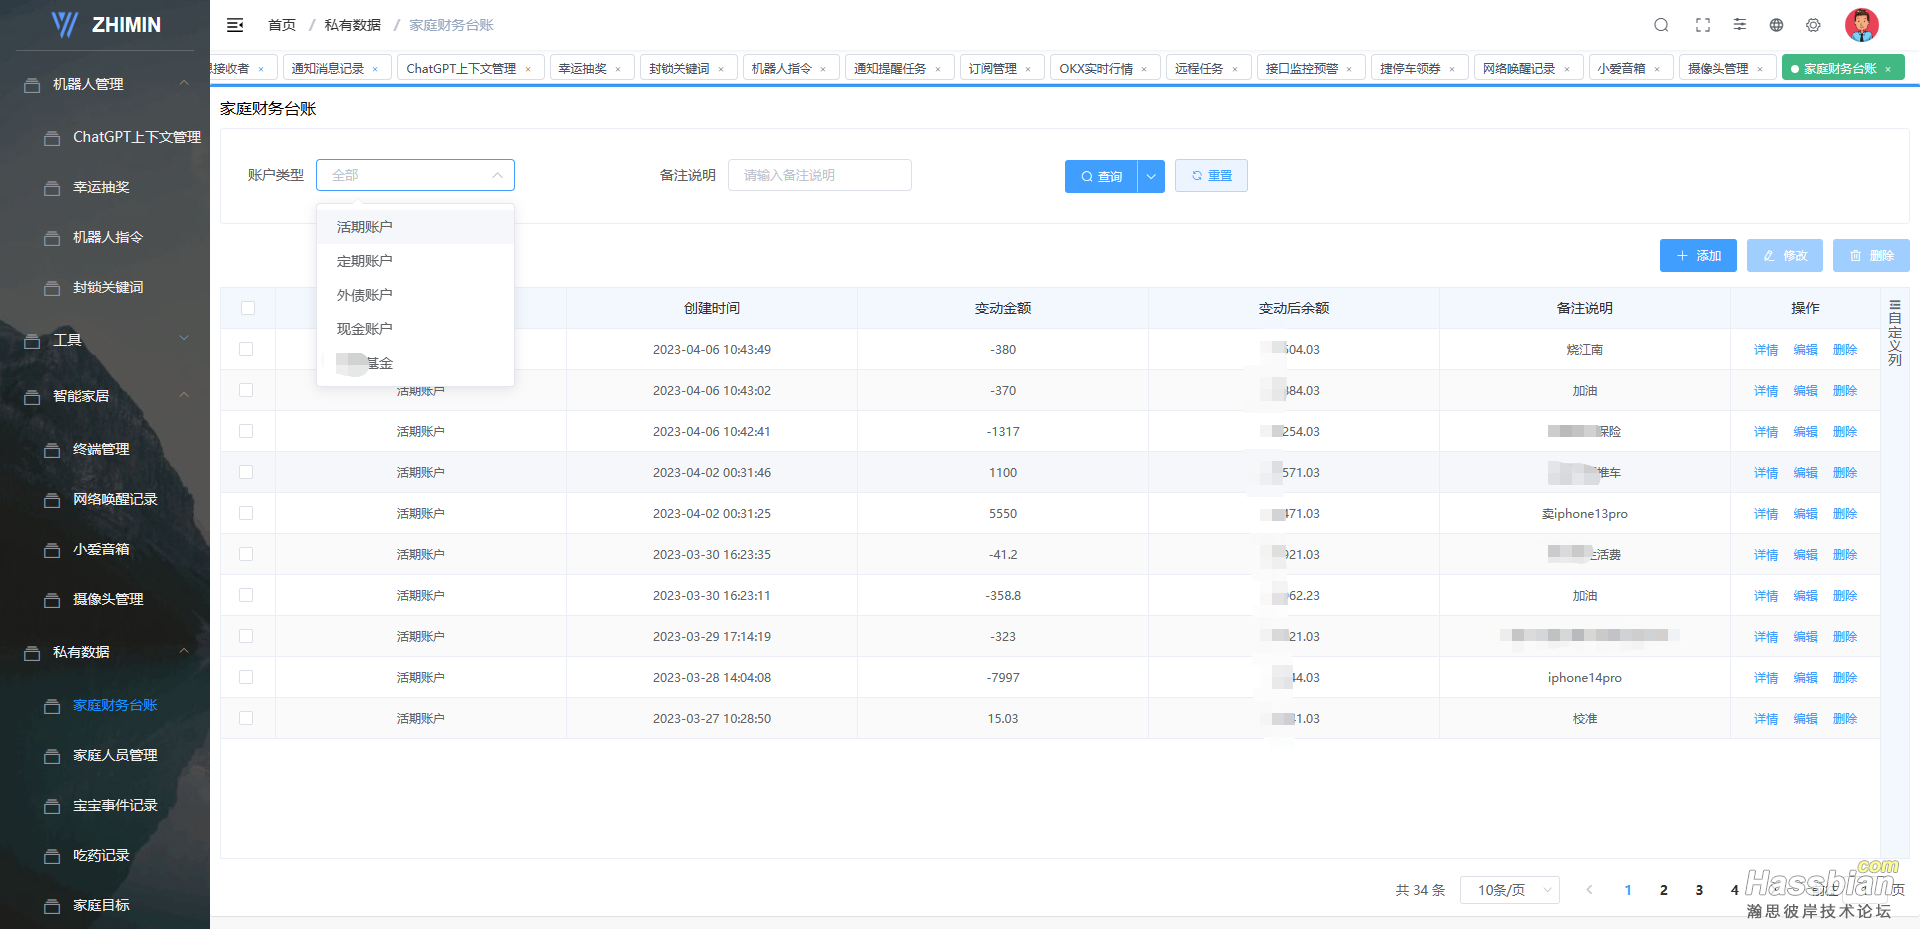Toggle fullscreen mode icon
1920x929 pixels.
pyautogui.click(x=1703, y=25)
